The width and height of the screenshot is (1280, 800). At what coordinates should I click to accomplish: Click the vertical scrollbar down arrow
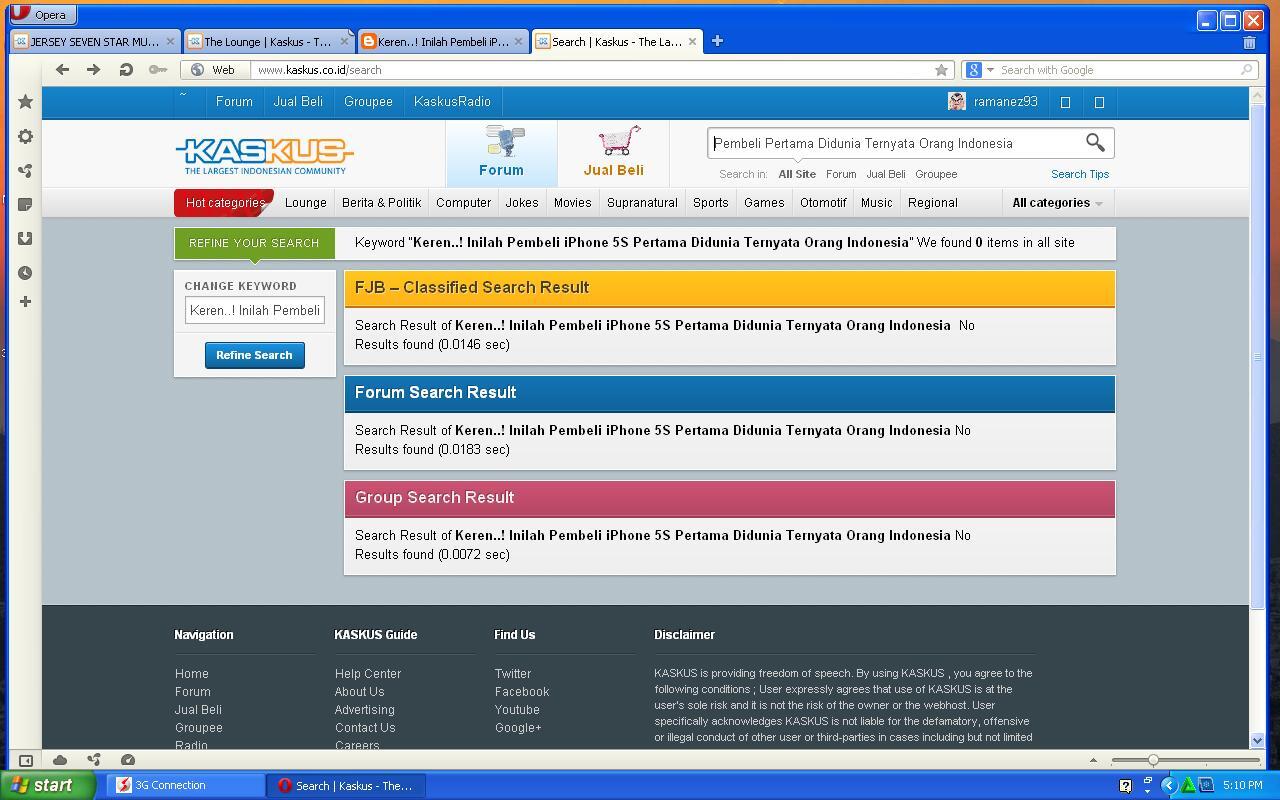point(1257,741)
